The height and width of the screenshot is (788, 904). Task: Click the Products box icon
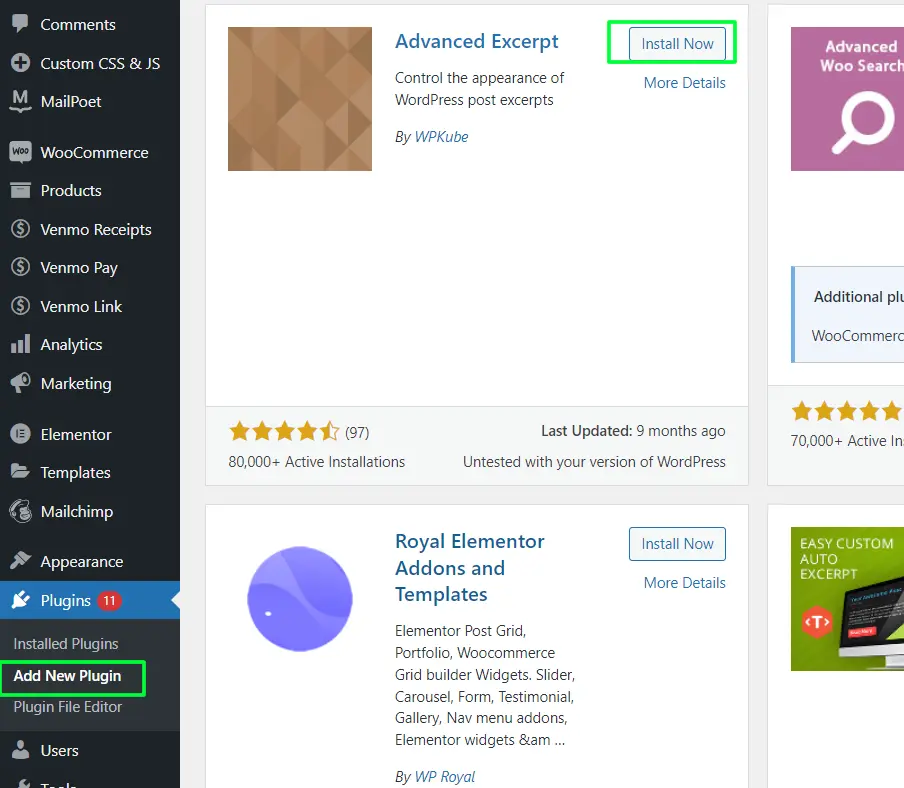(x=20, y=190)
